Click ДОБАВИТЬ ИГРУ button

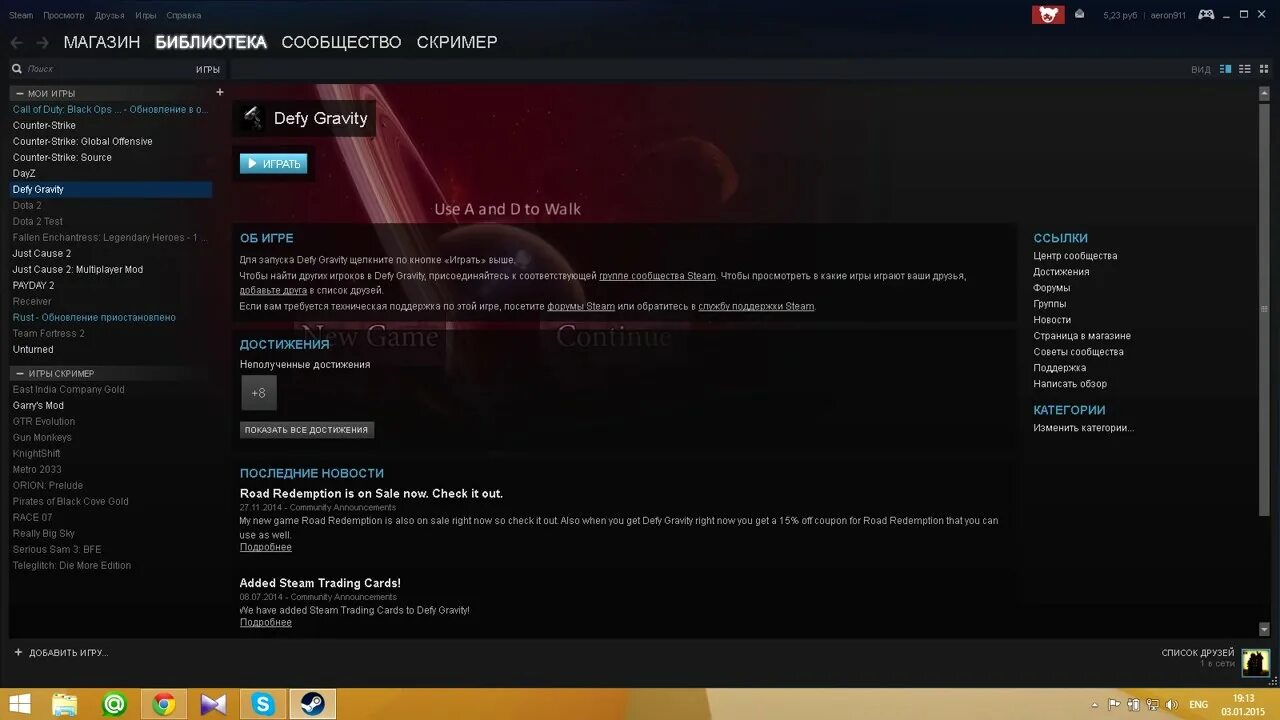coord(61,653)
